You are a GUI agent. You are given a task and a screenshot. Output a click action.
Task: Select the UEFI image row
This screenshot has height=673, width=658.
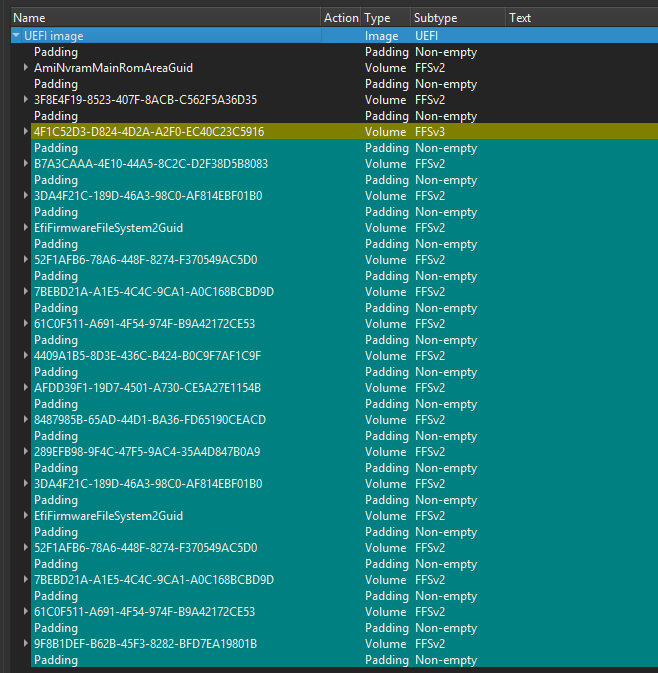(60, 36)
